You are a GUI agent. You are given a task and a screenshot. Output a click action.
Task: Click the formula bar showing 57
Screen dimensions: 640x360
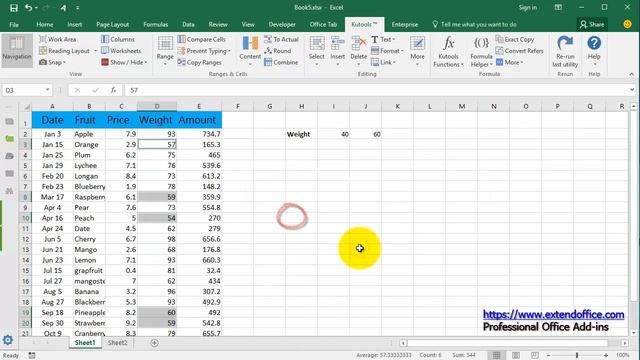(376, 90)
